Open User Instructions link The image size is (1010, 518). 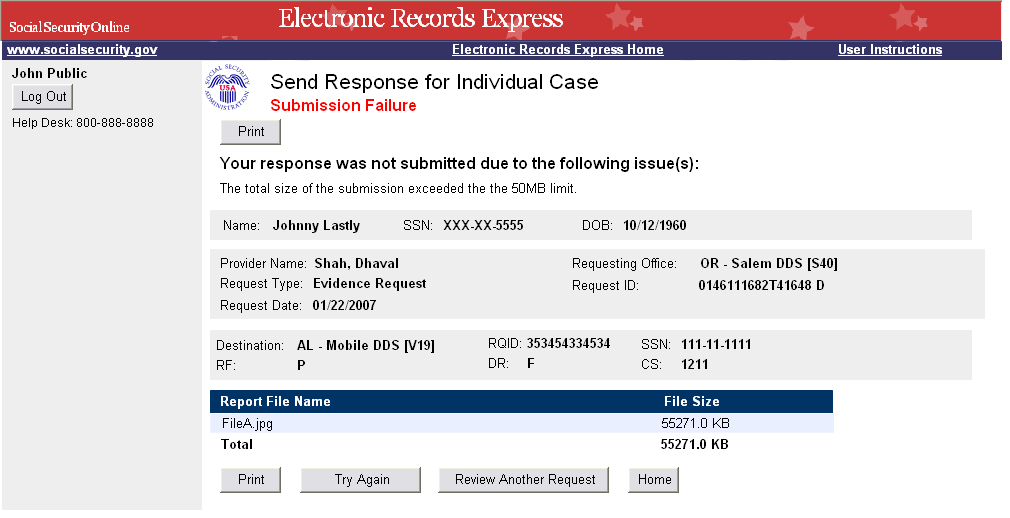click(889, 50)
